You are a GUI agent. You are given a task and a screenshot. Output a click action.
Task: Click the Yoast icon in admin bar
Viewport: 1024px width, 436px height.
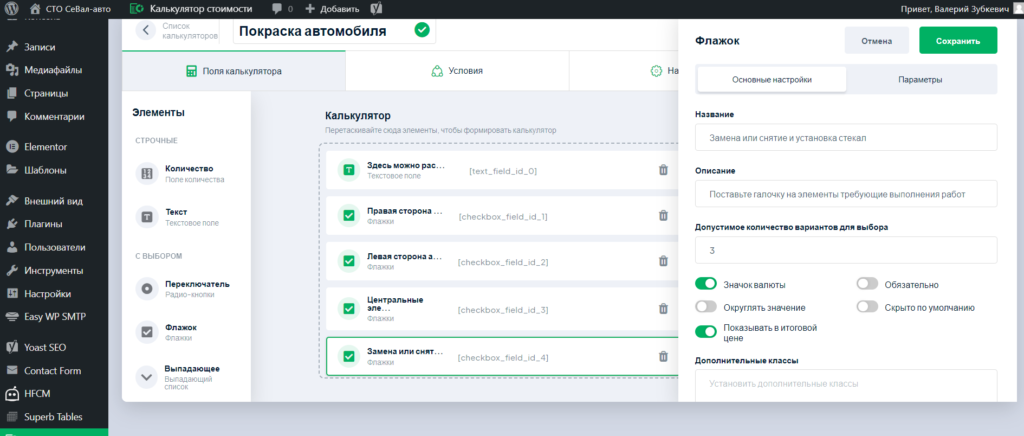(x=376, y=9)
